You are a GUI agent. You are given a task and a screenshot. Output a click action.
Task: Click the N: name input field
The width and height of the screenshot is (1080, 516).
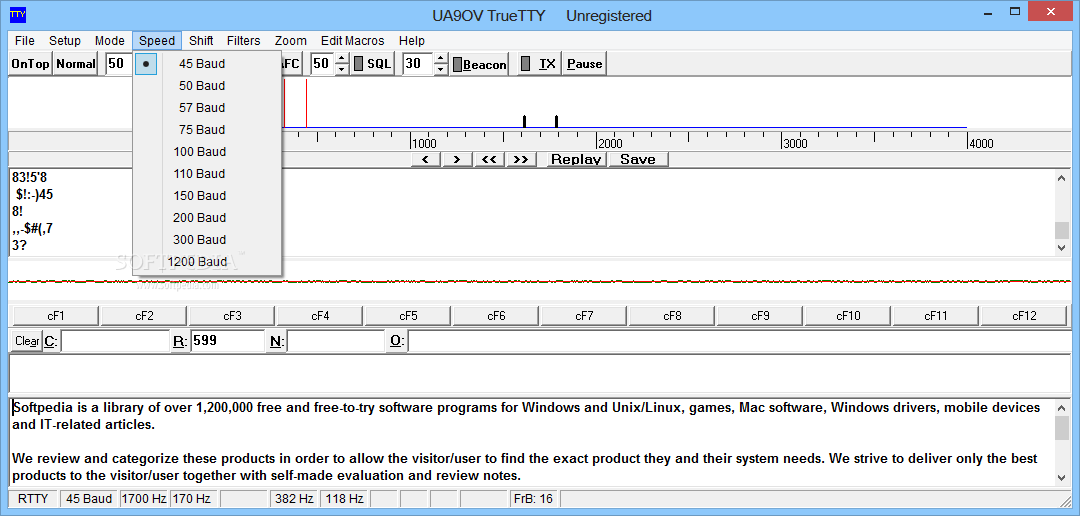pyautogui.click(x=335, y=341)
